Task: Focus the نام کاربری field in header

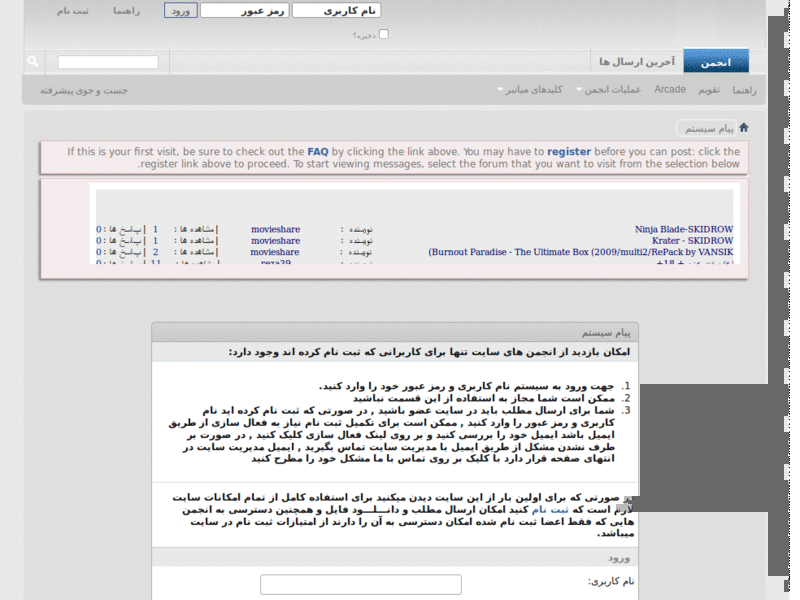Action: (336, 11)
